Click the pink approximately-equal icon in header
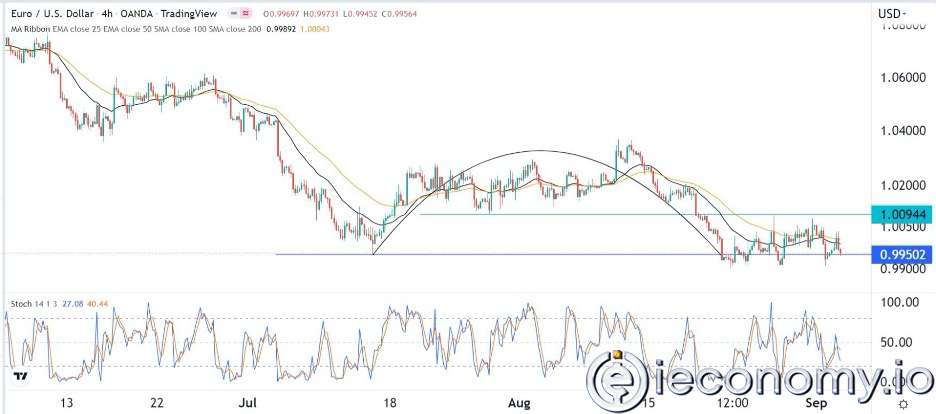936x414 pixels. click(245, 12)
